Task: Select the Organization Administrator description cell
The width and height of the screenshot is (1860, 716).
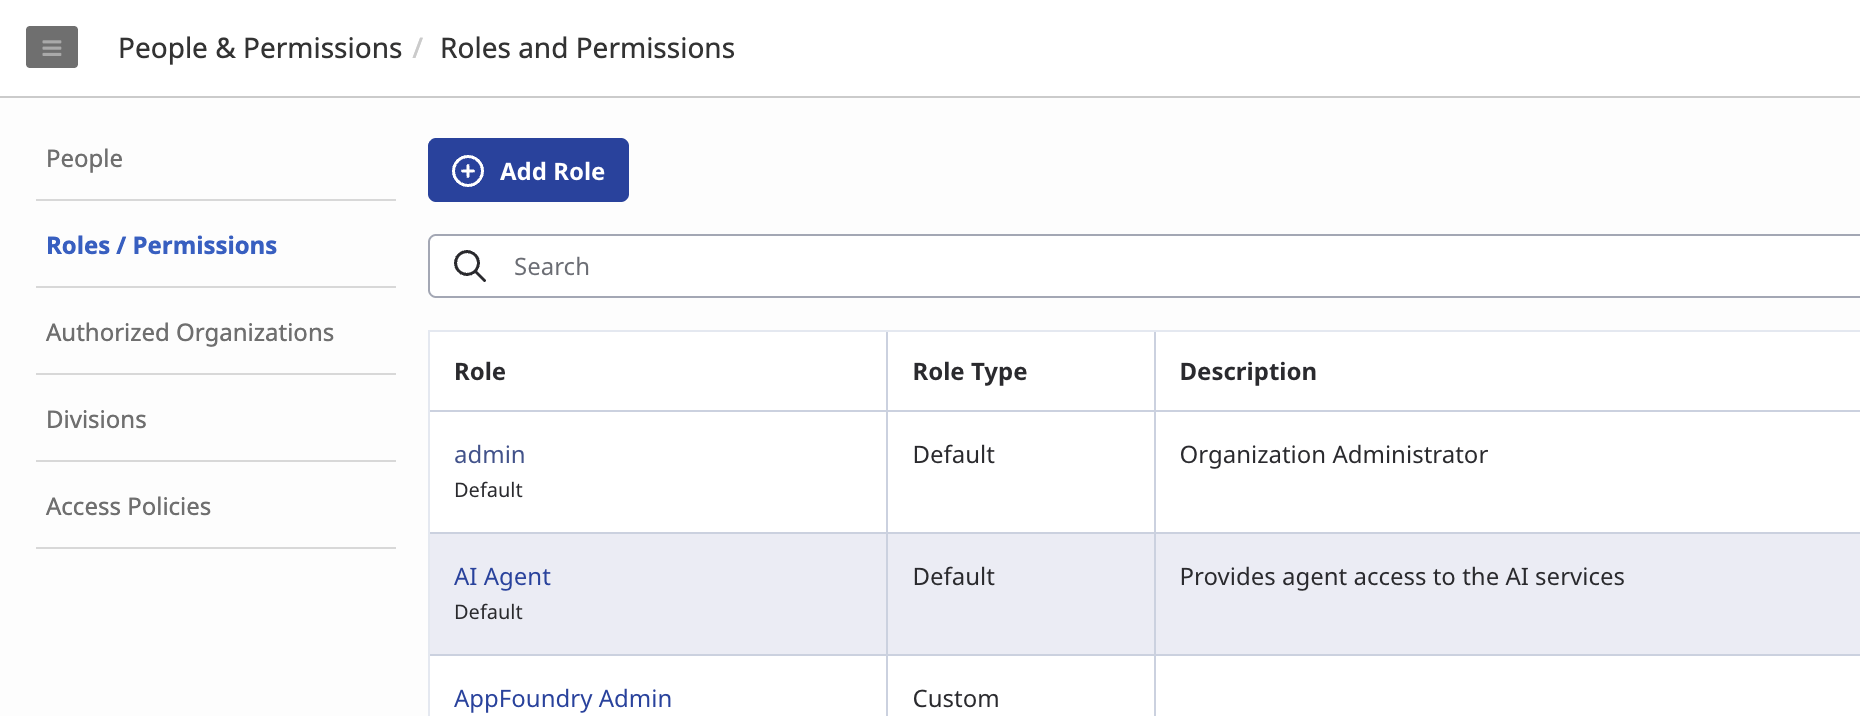Action: click(1333, 455)
